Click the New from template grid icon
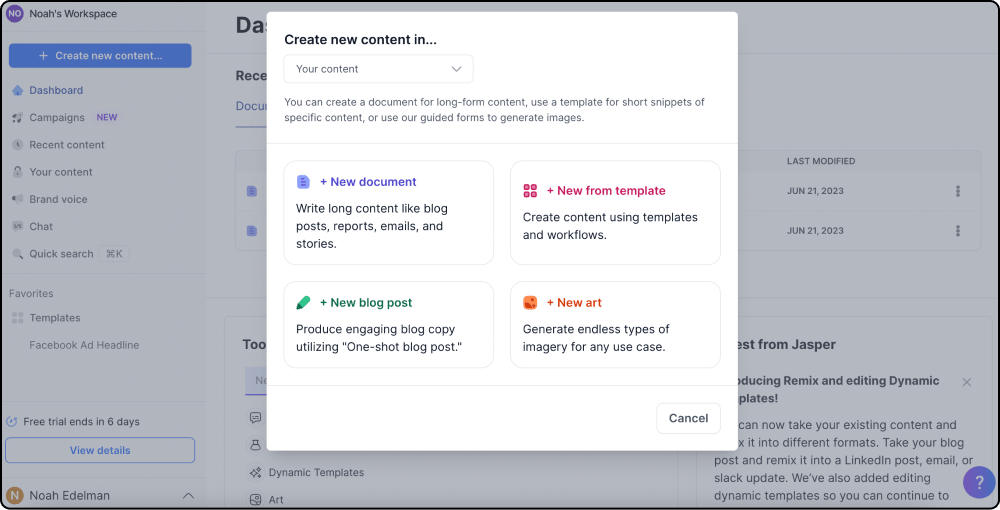The width and height of the screenshot is (1000, 510). pyautogui.click(x=530, y=191)
